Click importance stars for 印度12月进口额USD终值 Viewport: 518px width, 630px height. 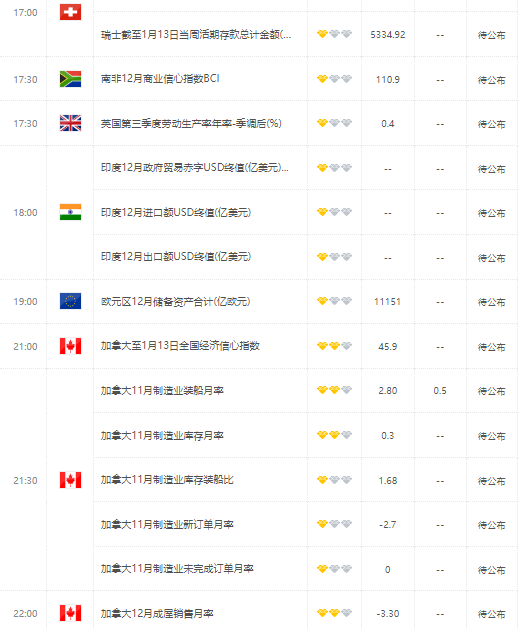pyautogui.click(x=334, y=212)
